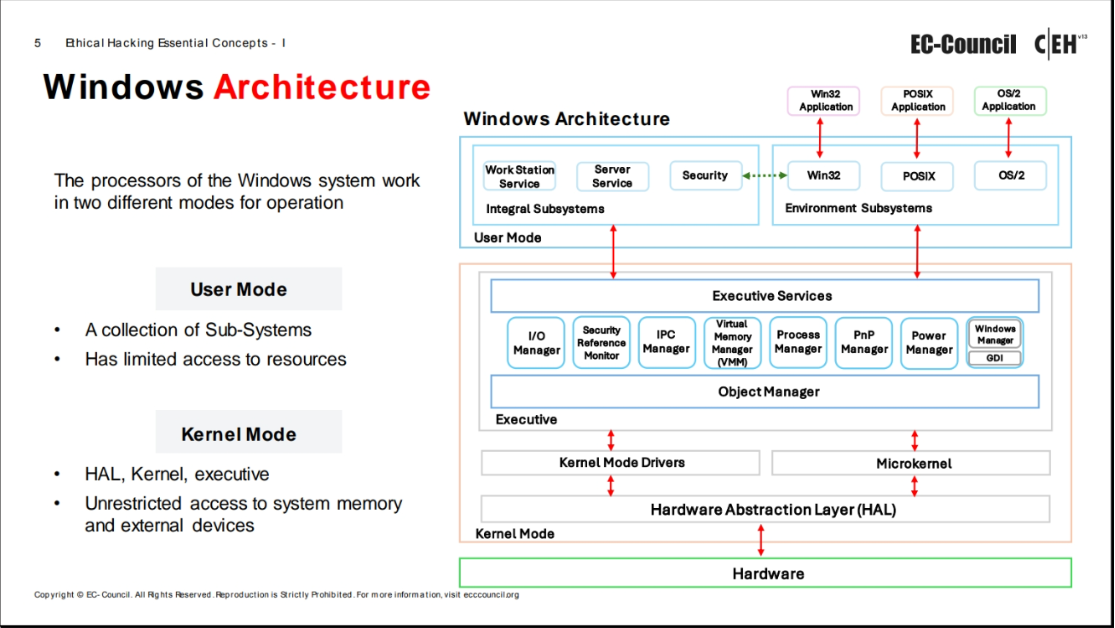This screenshot has height=628, width=1115.
Task: Select the Power Manager box
Action: pos(929,343)
